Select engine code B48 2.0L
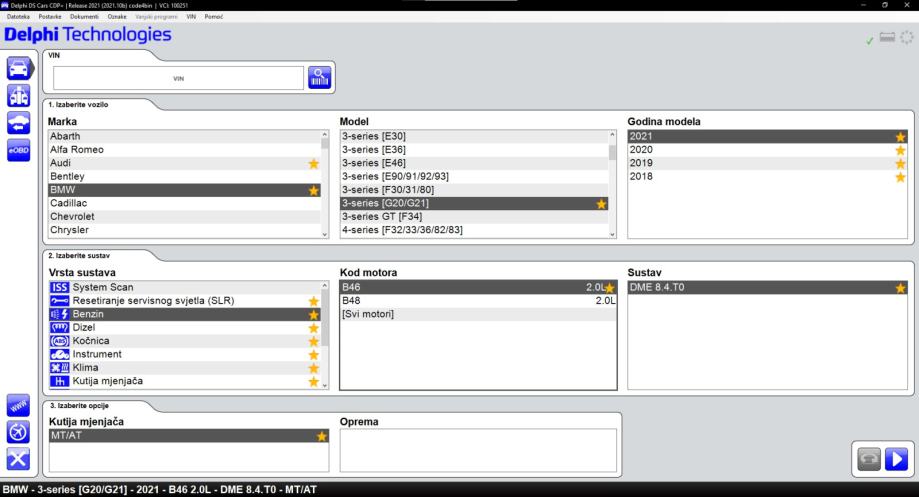The image size is (919, 497). pyautogui.click(x=478, y=301)
